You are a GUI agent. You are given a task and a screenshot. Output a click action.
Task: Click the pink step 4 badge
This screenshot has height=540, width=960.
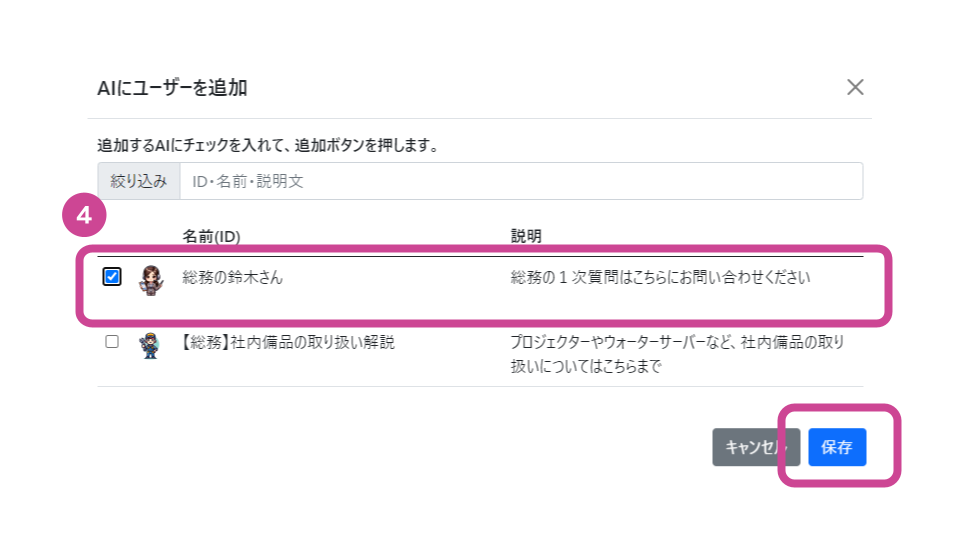tap(86, 216)
